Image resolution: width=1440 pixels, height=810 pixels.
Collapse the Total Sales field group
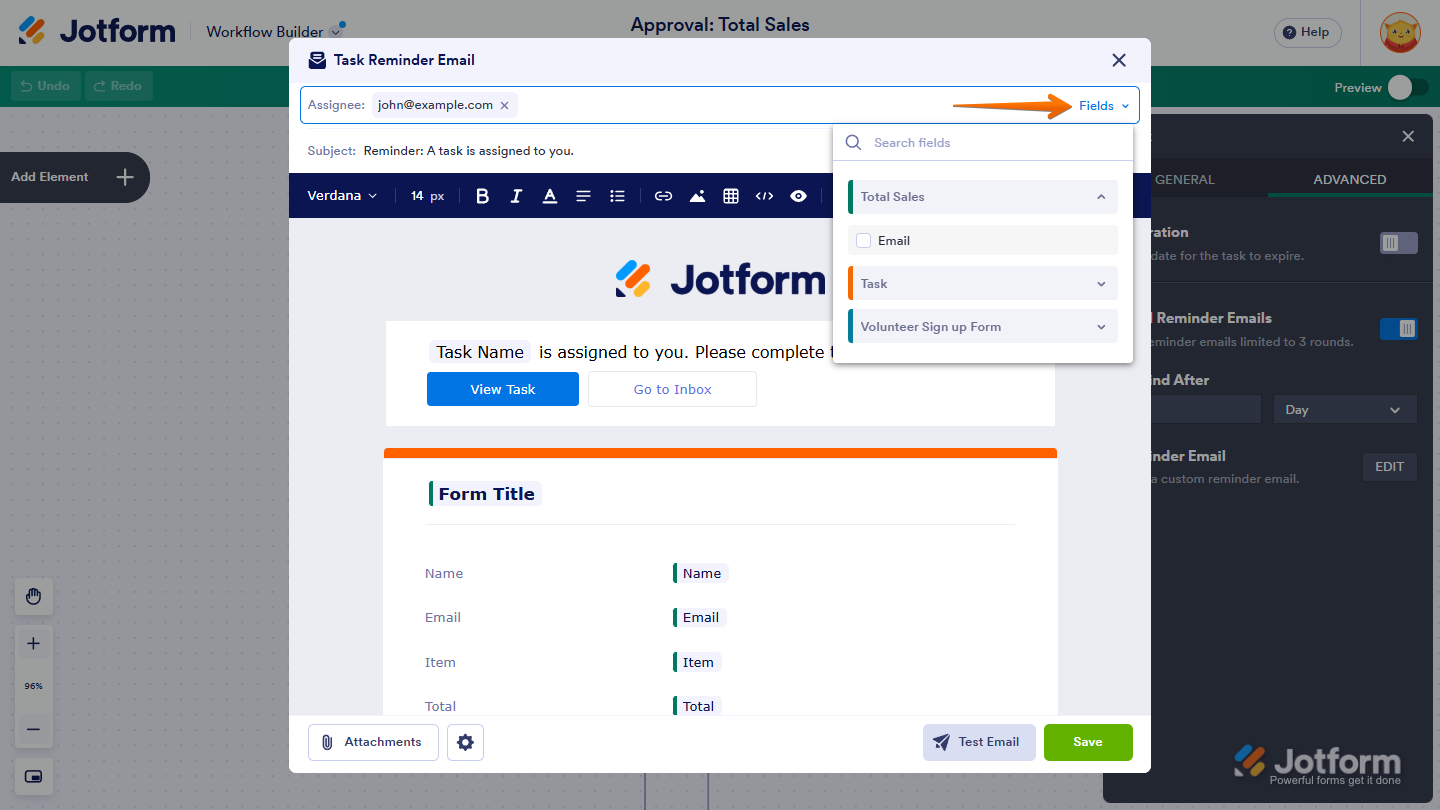983,197
